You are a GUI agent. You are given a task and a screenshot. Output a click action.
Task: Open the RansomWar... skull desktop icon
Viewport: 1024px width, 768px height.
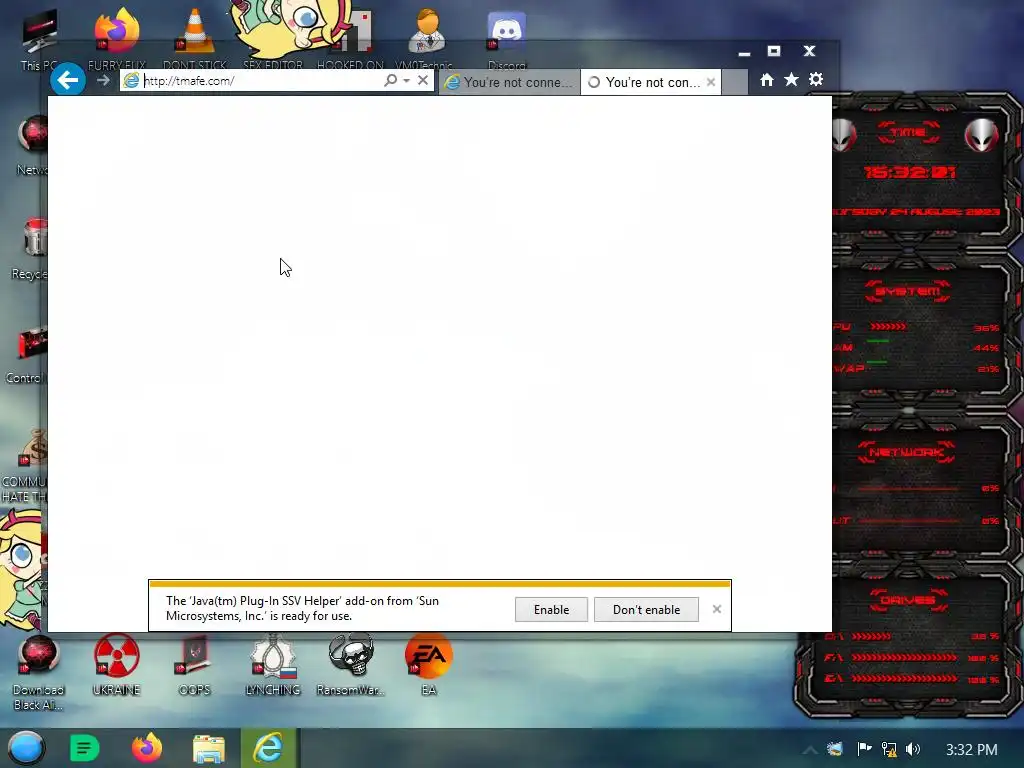click(351, 665)
